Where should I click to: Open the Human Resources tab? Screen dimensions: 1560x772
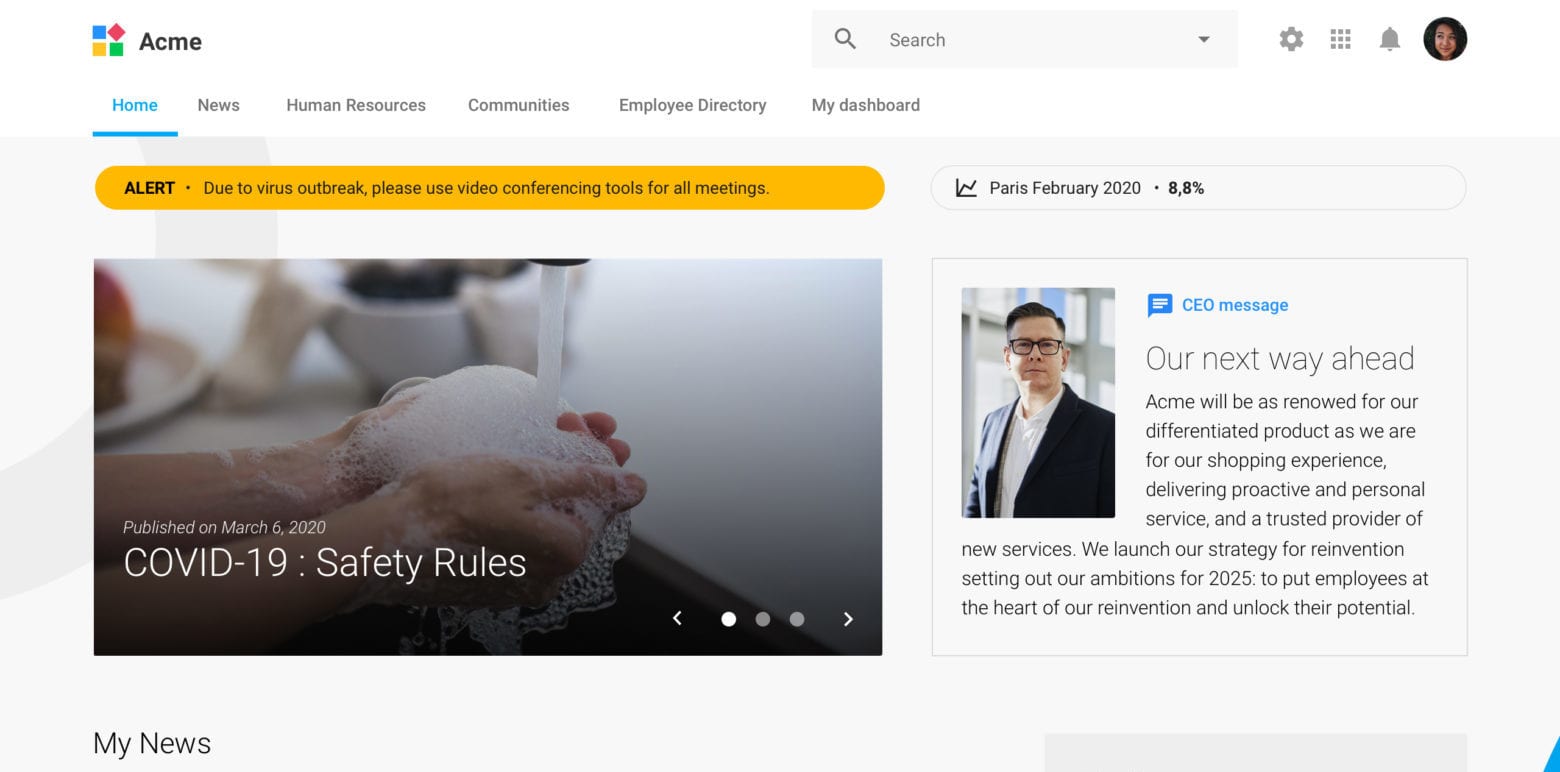355,105
